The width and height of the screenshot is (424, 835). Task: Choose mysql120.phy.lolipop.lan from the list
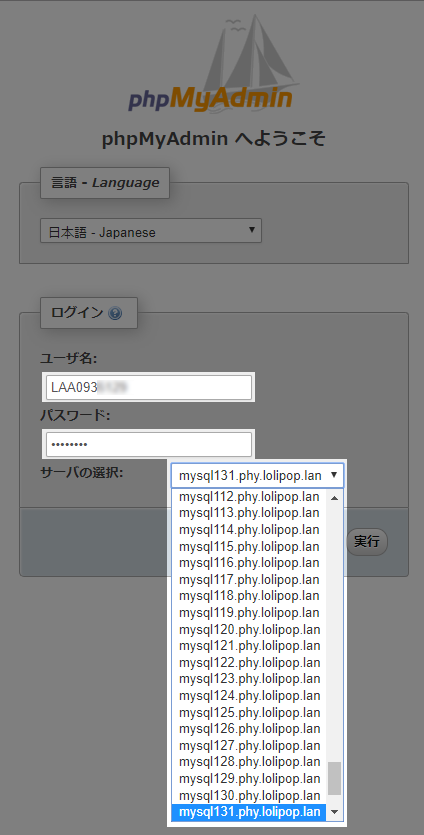coord(249,629)
